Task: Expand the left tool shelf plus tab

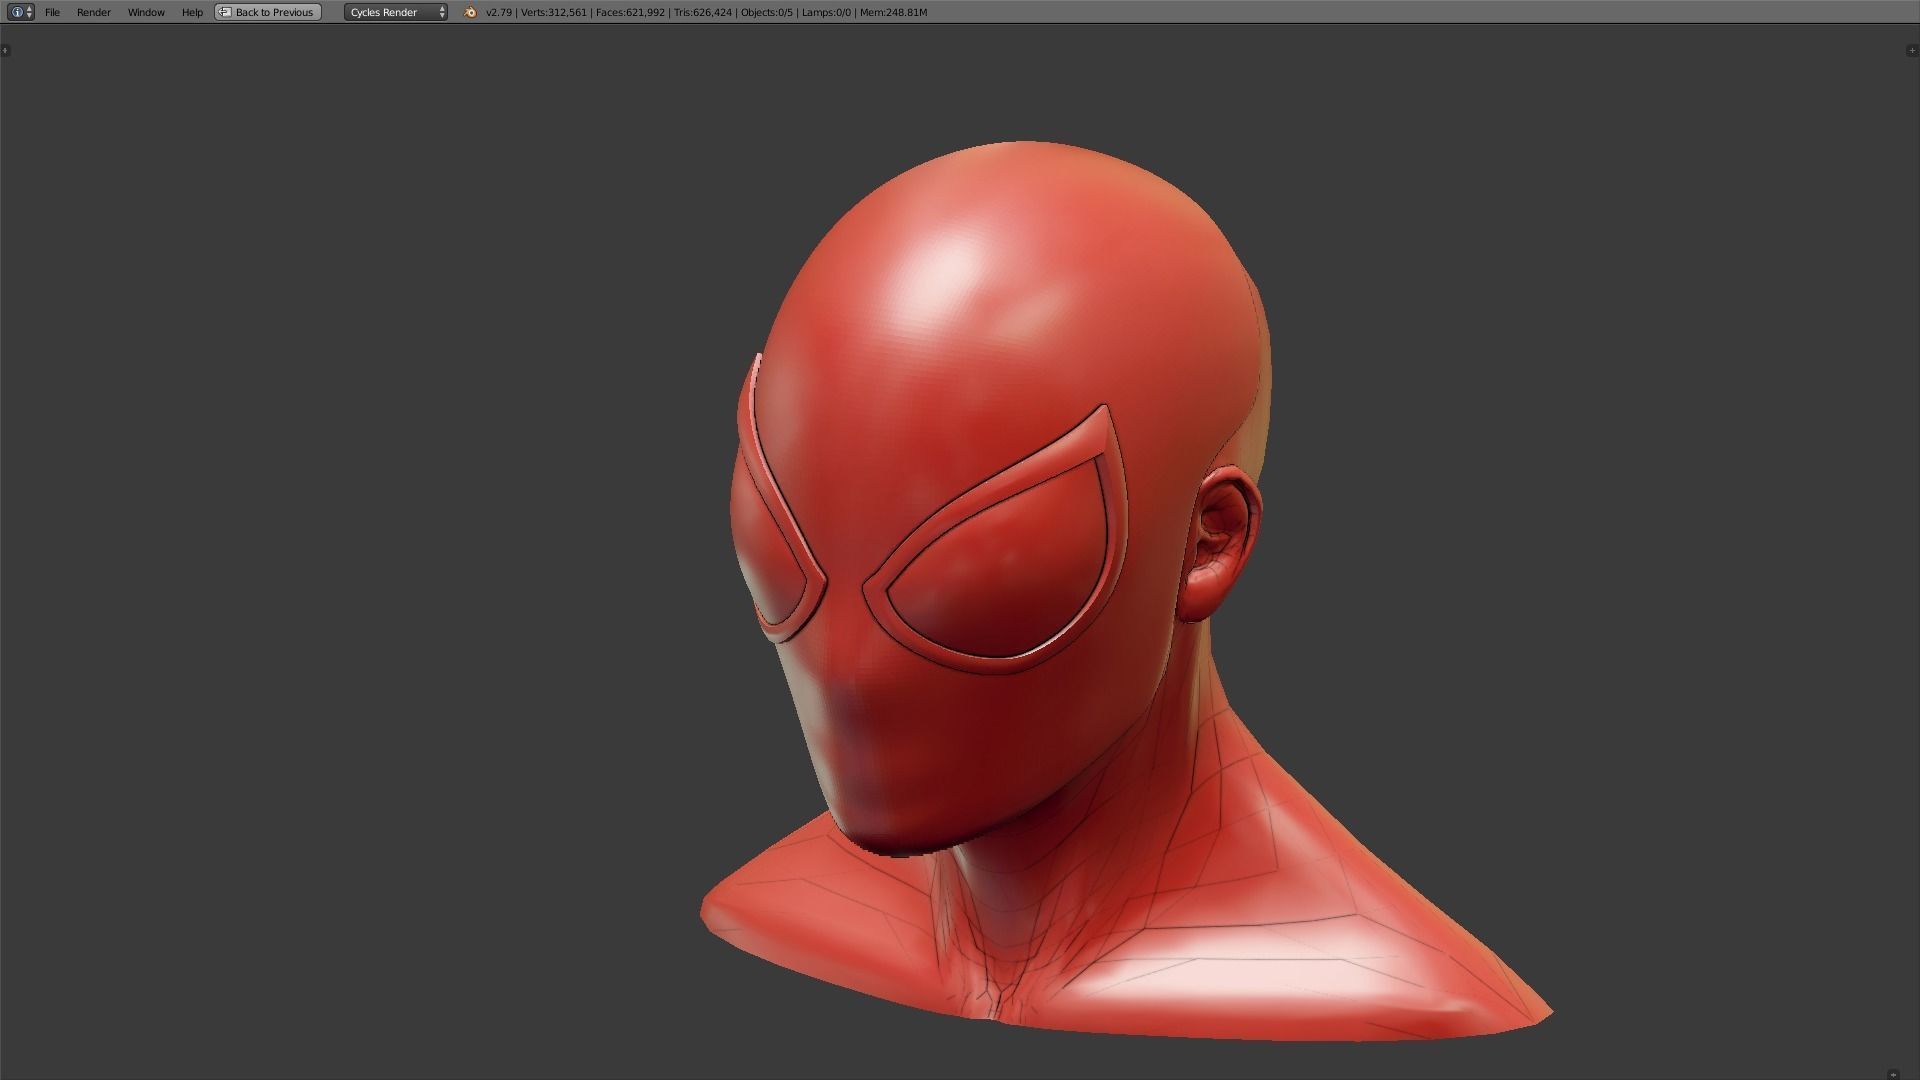Action: coord(5,50)
